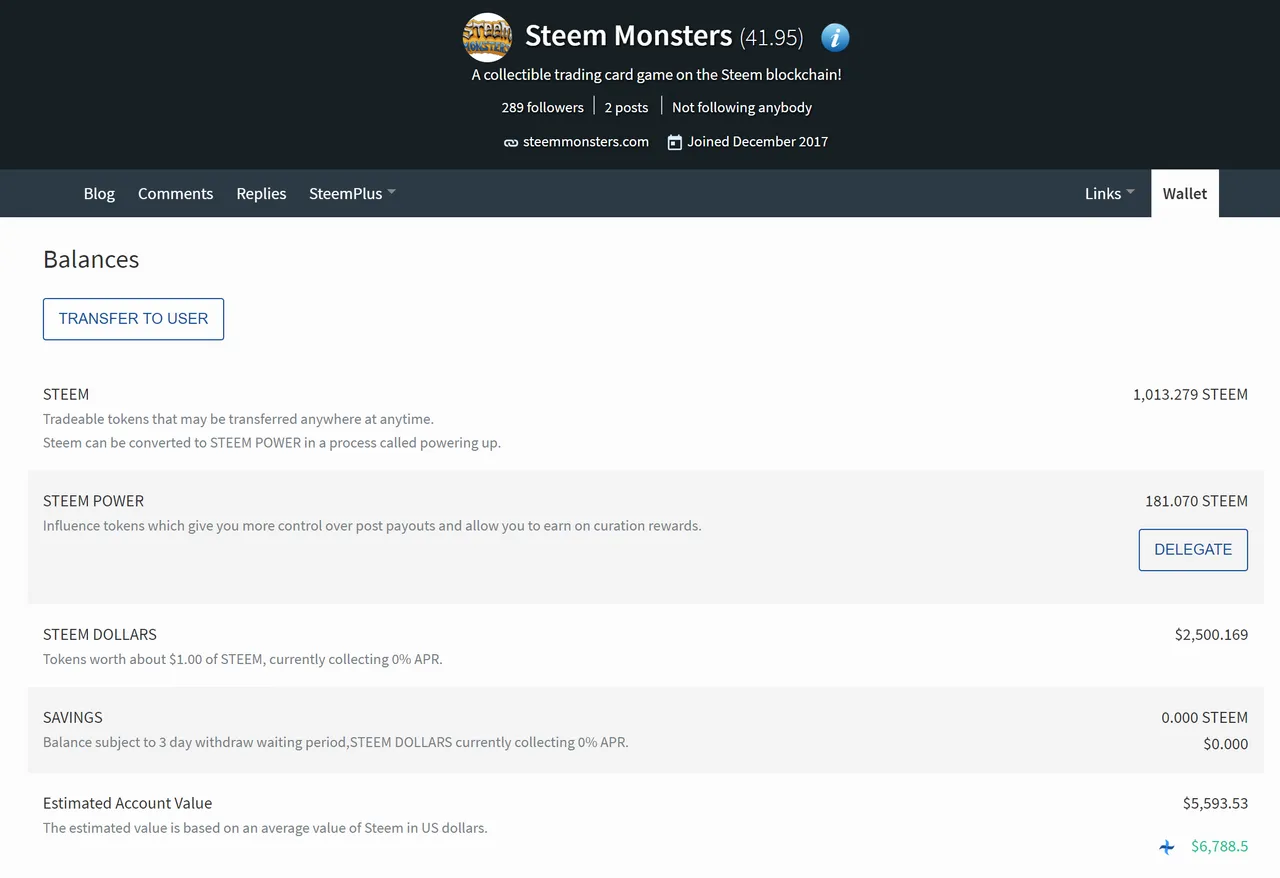Click the SAVINGS label
1280x878 pixels.
(x=72, y=717)
